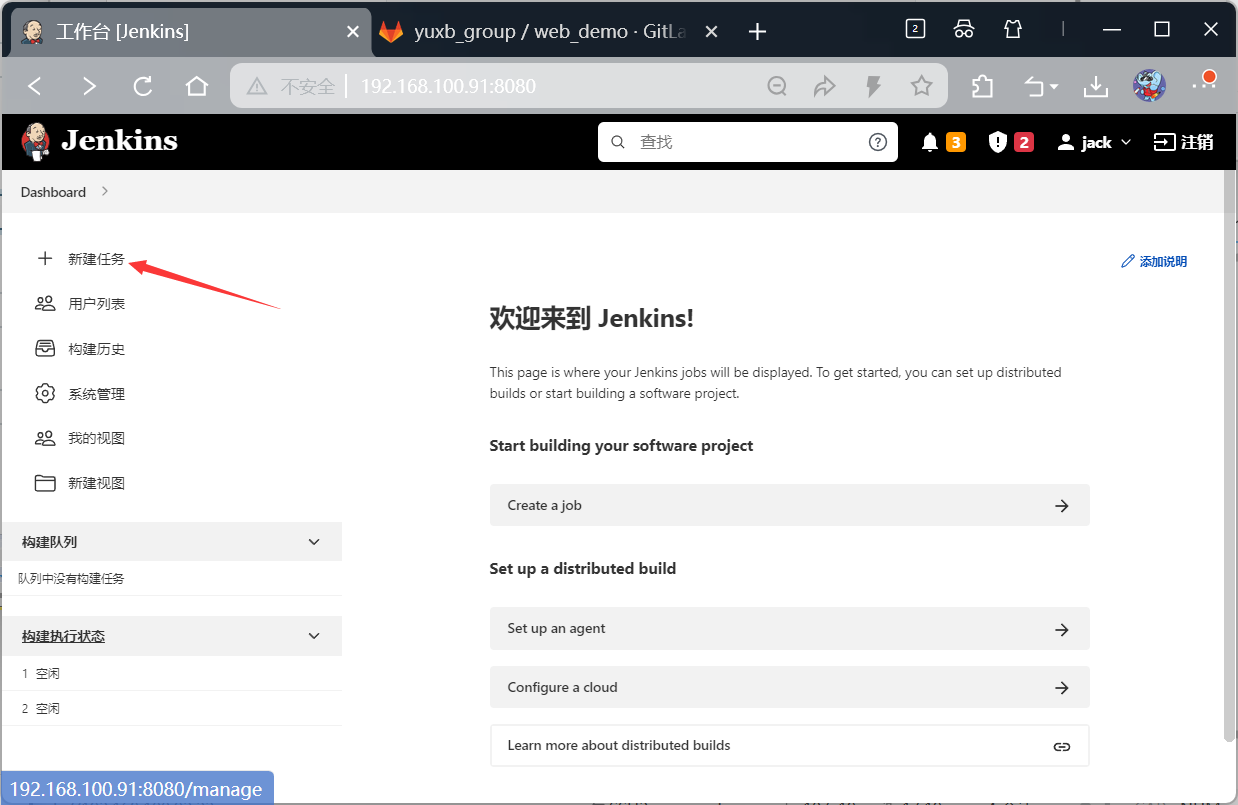Switch to the GitLab web_demo tab

[549, 32]
